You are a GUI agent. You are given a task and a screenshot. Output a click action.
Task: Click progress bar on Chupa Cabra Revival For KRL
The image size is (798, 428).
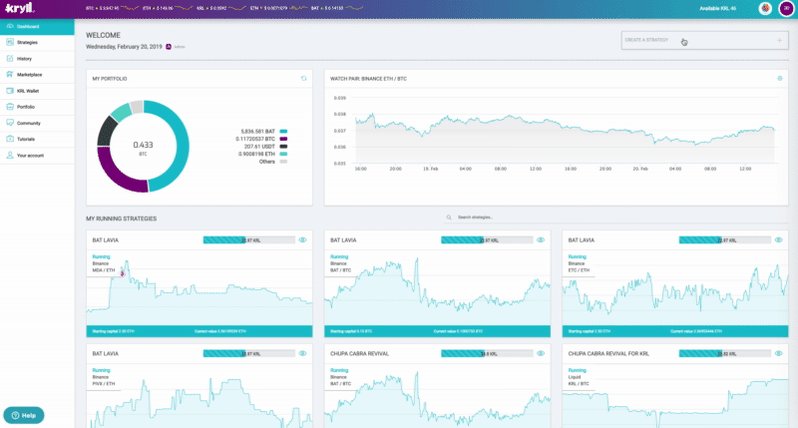point(725,353)
